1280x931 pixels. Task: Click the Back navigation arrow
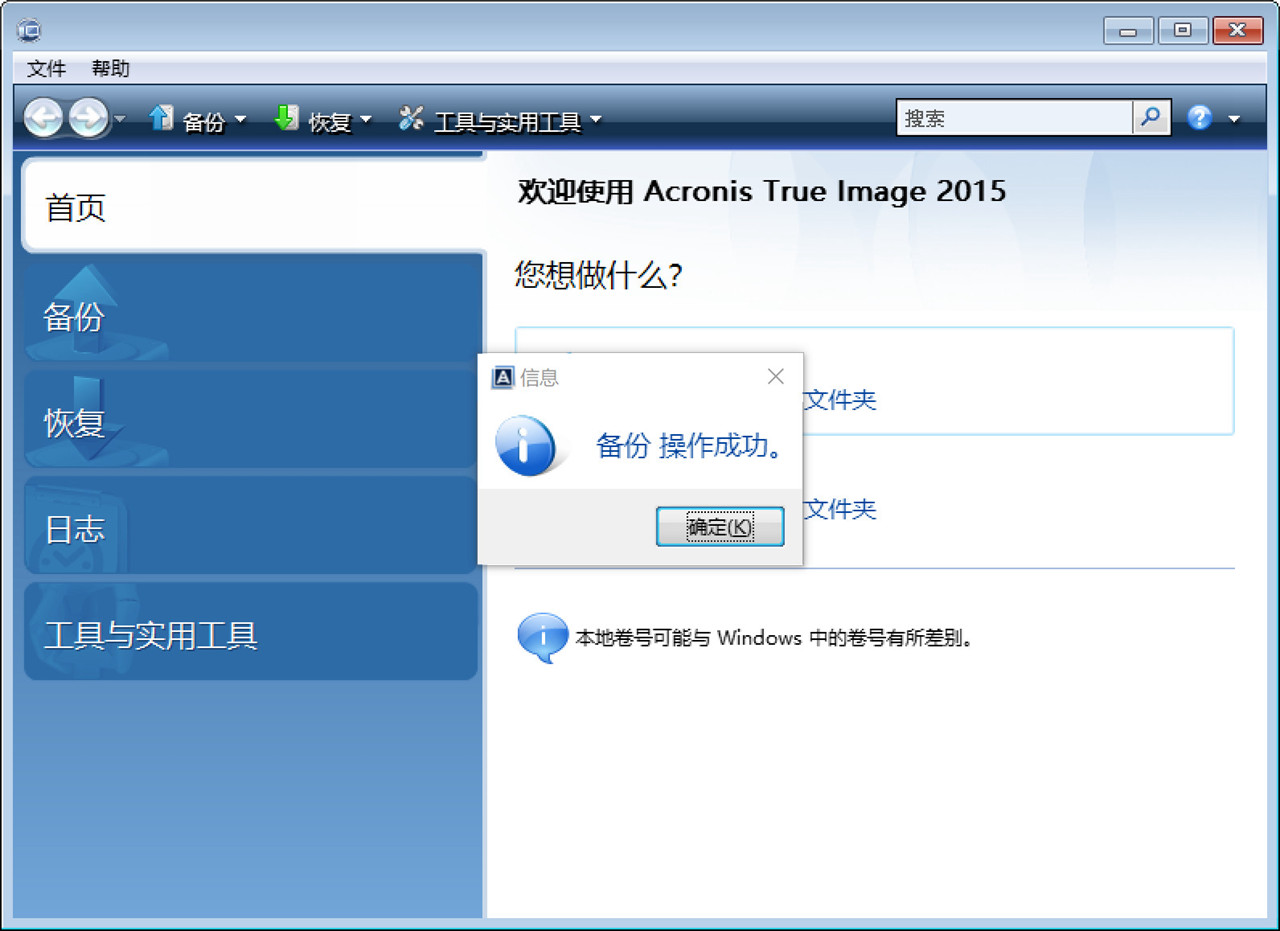pyautogui.click(x=44, y=117)
